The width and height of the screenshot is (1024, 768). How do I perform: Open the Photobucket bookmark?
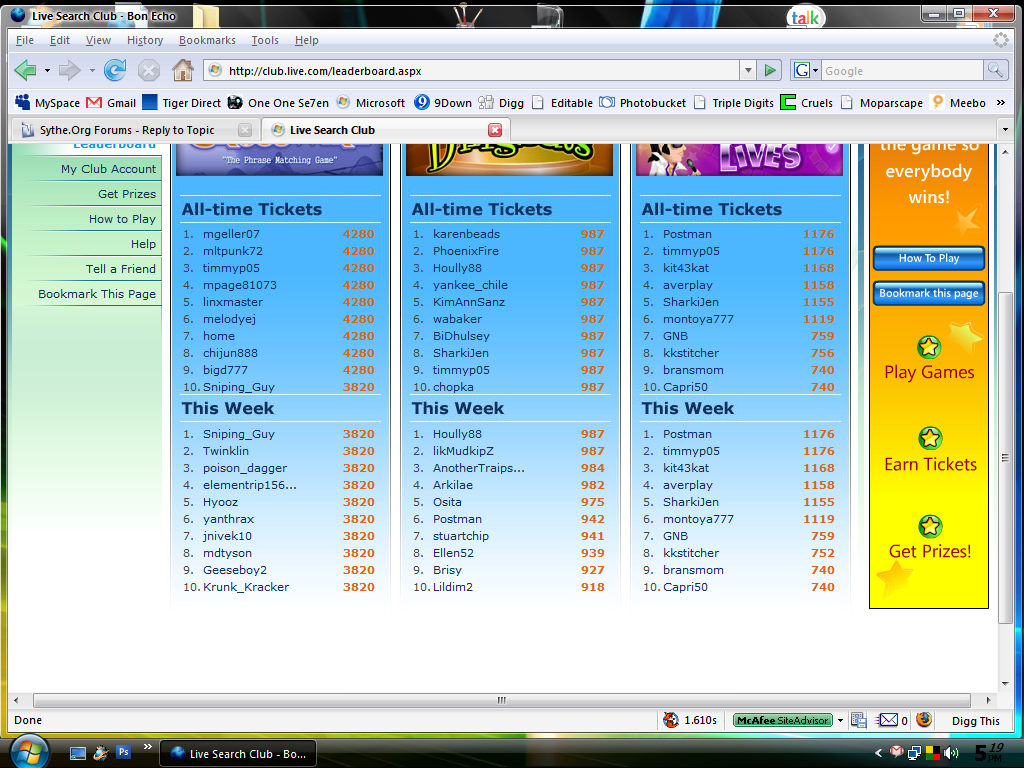pos(643,103)
